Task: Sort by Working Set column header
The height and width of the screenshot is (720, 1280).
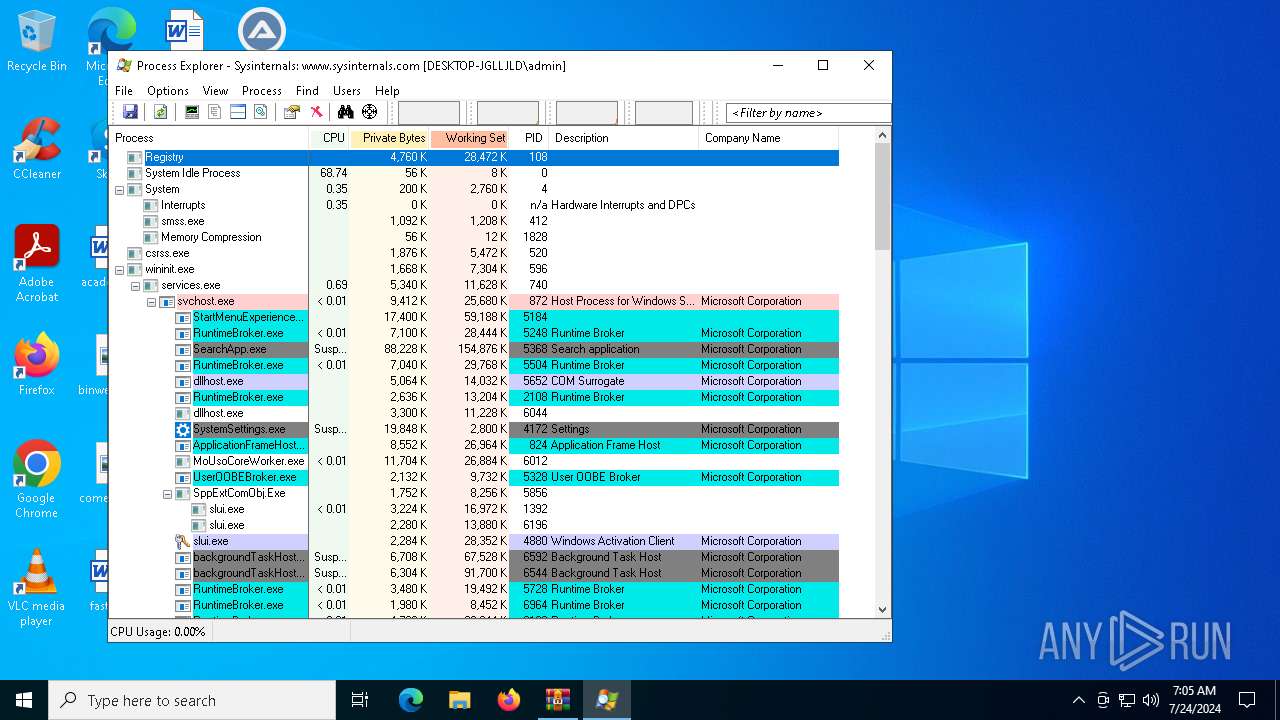Action: pyautogui.click(x=470, y=138)
